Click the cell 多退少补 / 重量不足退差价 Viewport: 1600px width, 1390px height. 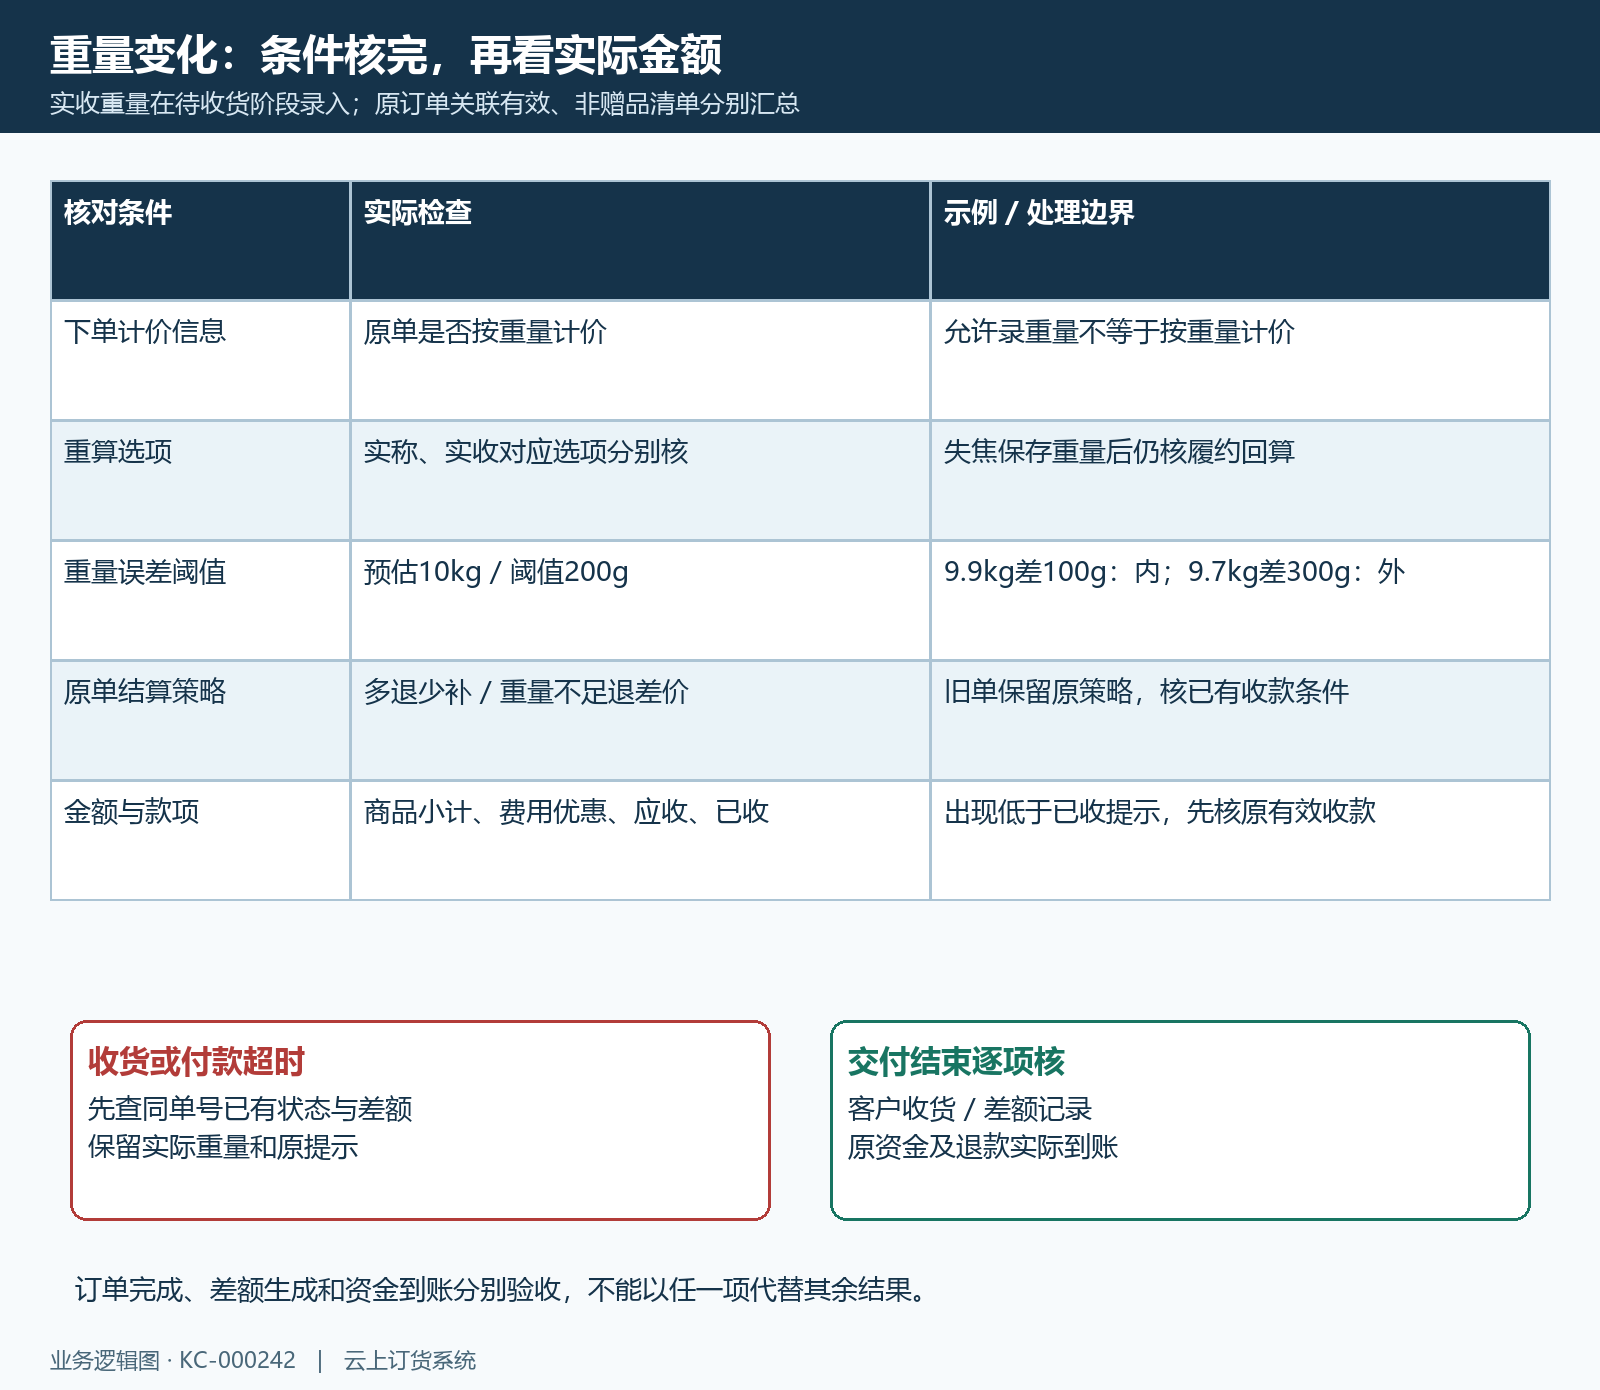click(x=640, y=720)
